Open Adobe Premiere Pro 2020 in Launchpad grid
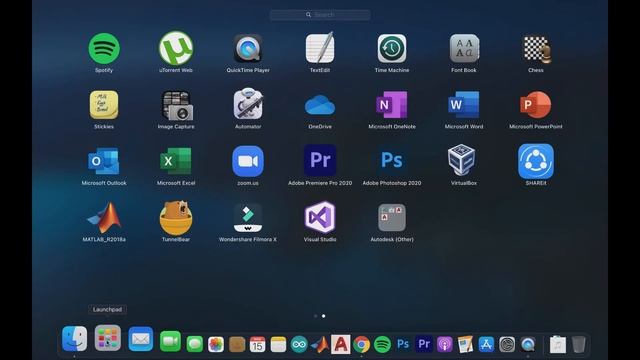This screenshot has width=640, height=360. point(320,160)
